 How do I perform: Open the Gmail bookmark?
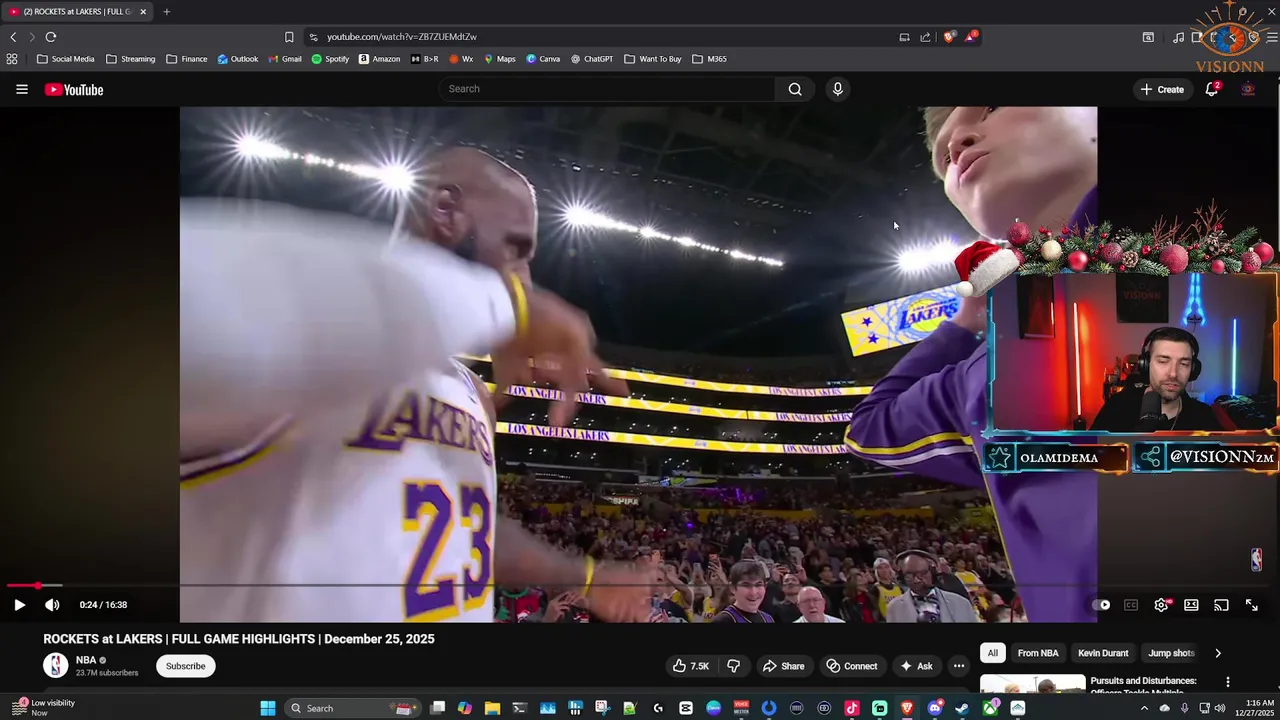pyautogui.click(x=285, y=59)
